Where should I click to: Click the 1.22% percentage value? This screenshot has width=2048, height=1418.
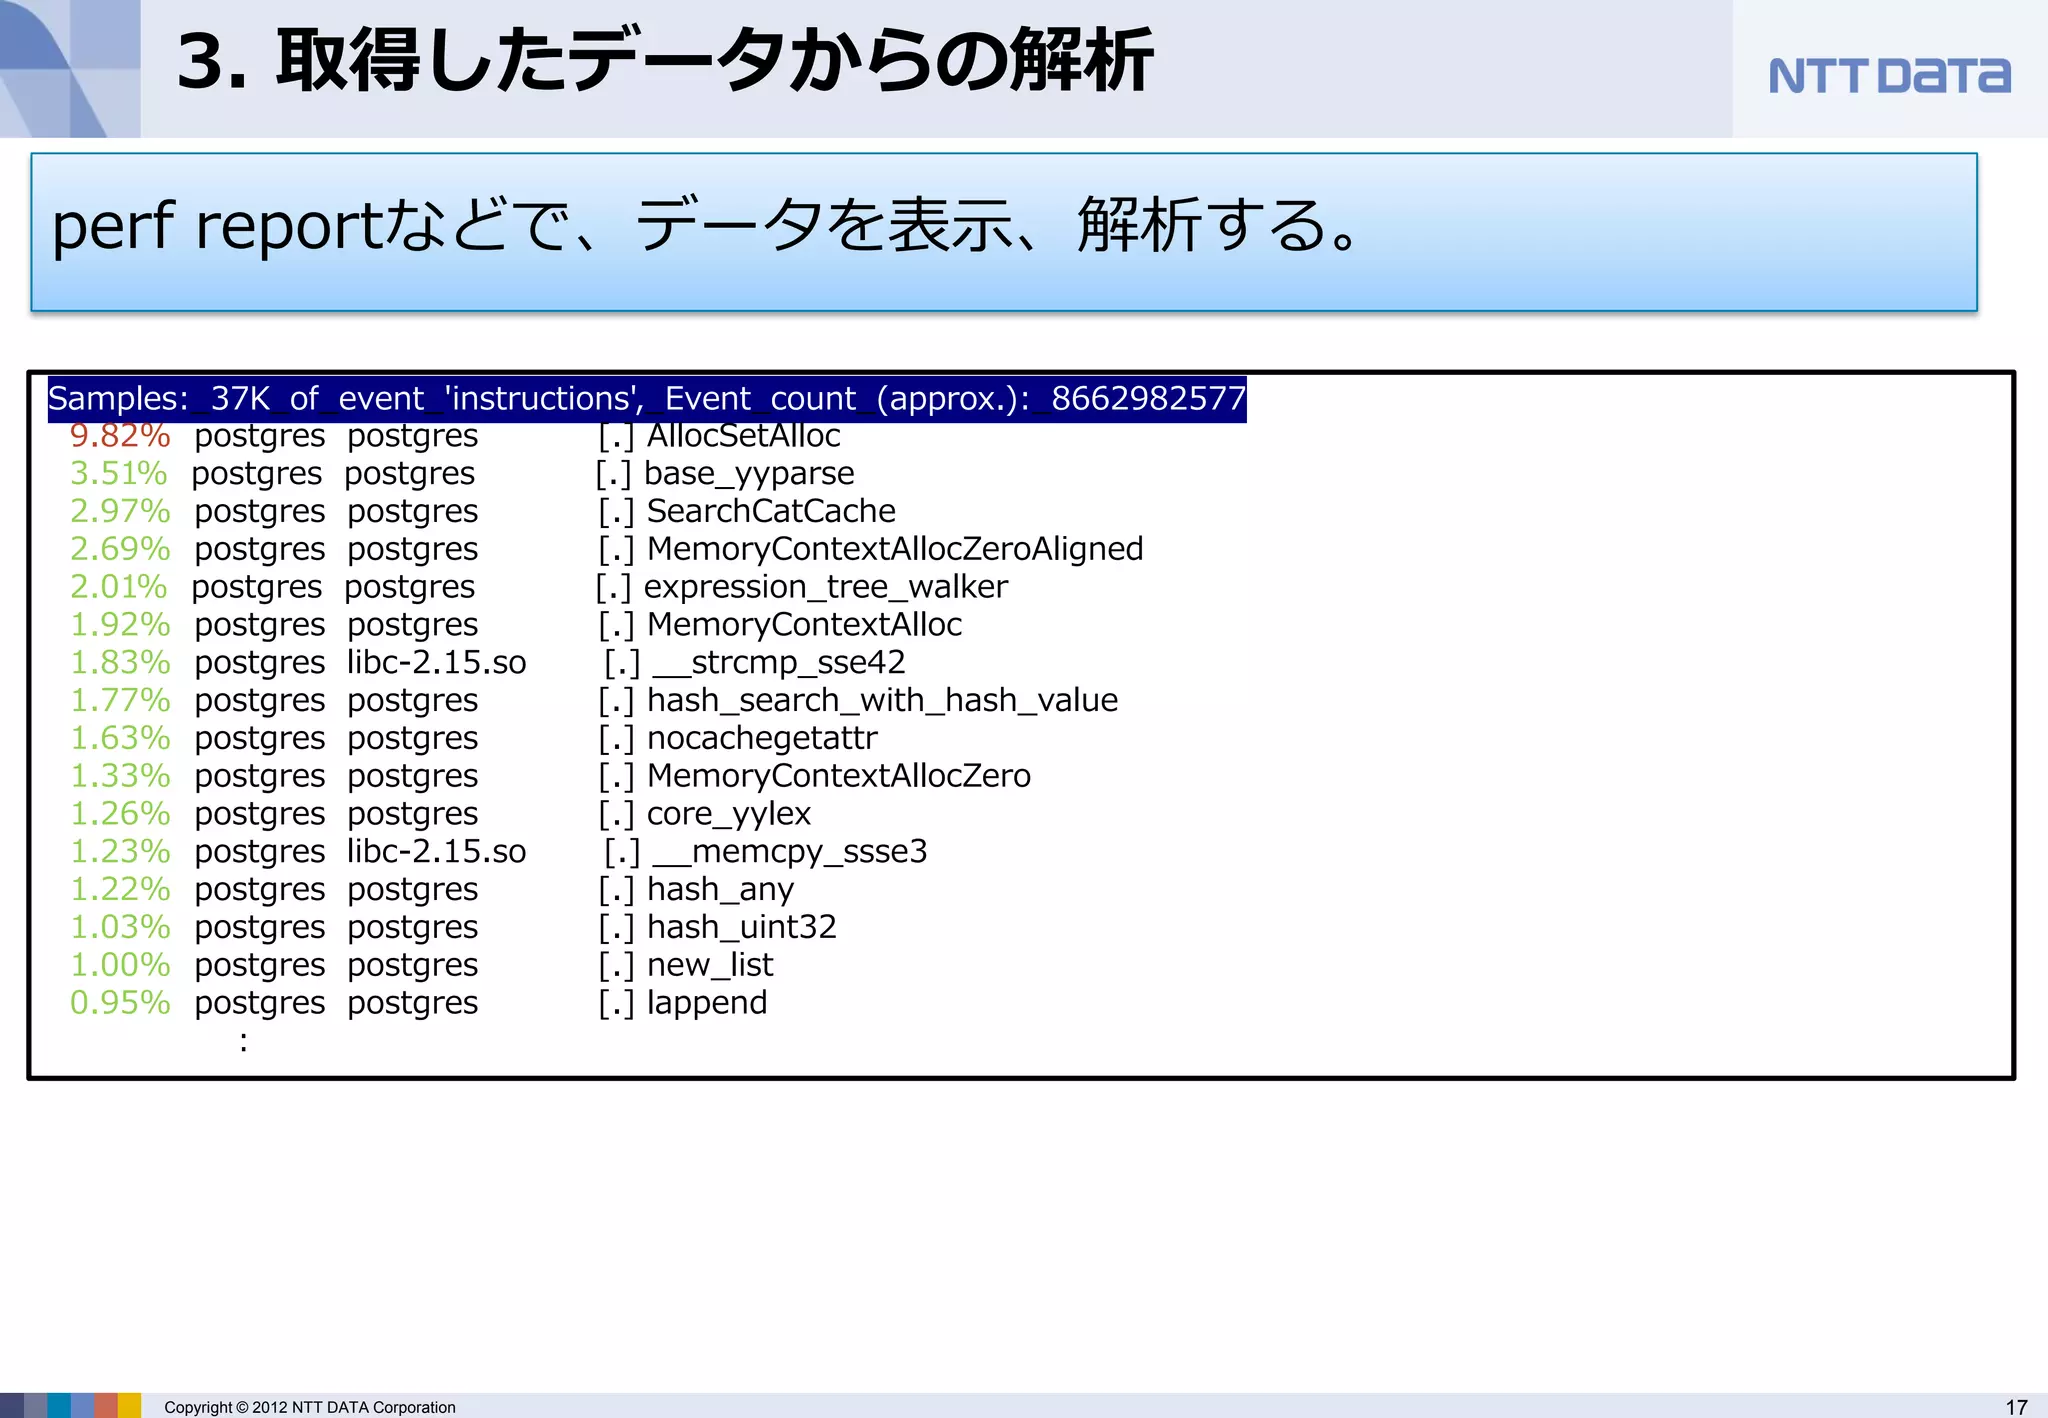(x=120, y=889)
